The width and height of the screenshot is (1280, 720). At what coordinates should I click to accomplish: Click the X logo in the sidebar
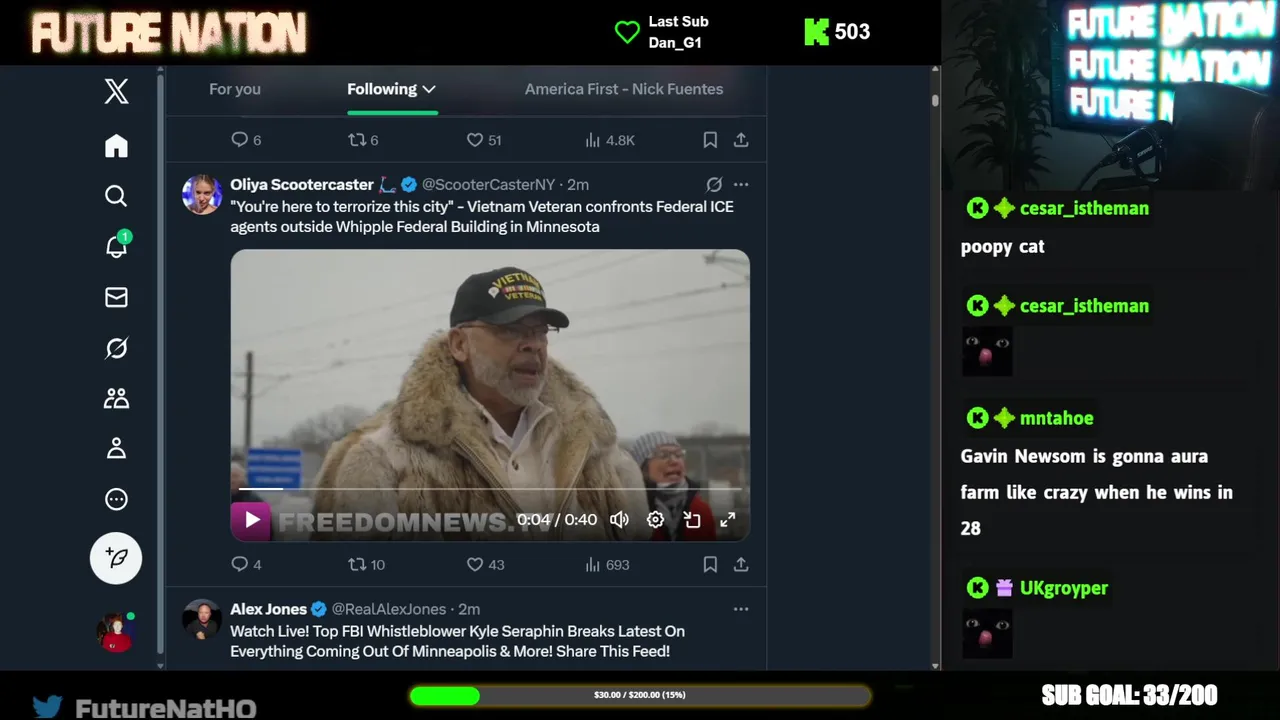point(116,91)
